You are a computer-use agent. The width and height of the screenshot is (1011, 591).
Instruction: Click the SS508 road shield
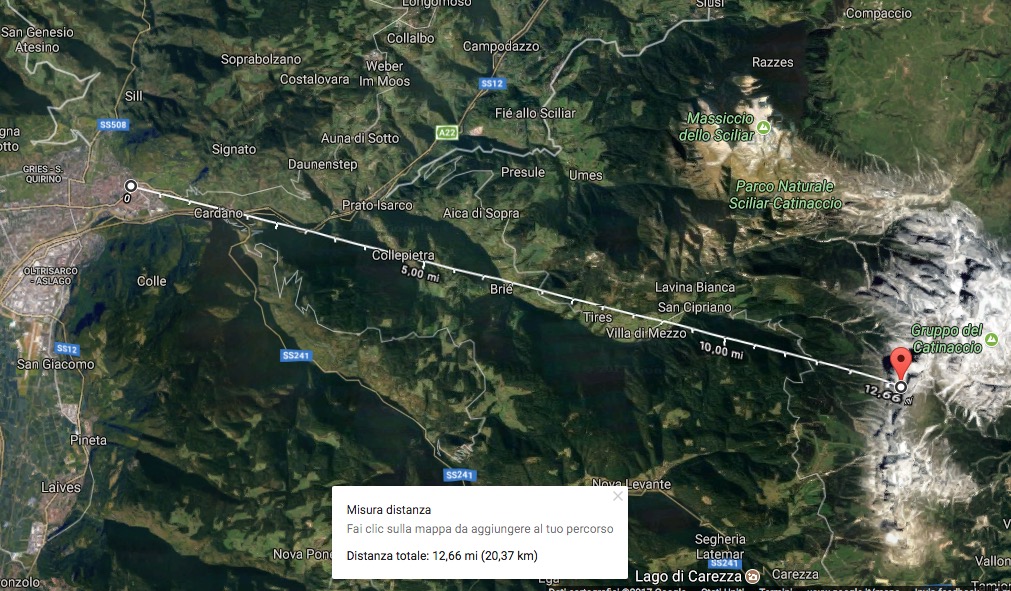pos(113,125)
